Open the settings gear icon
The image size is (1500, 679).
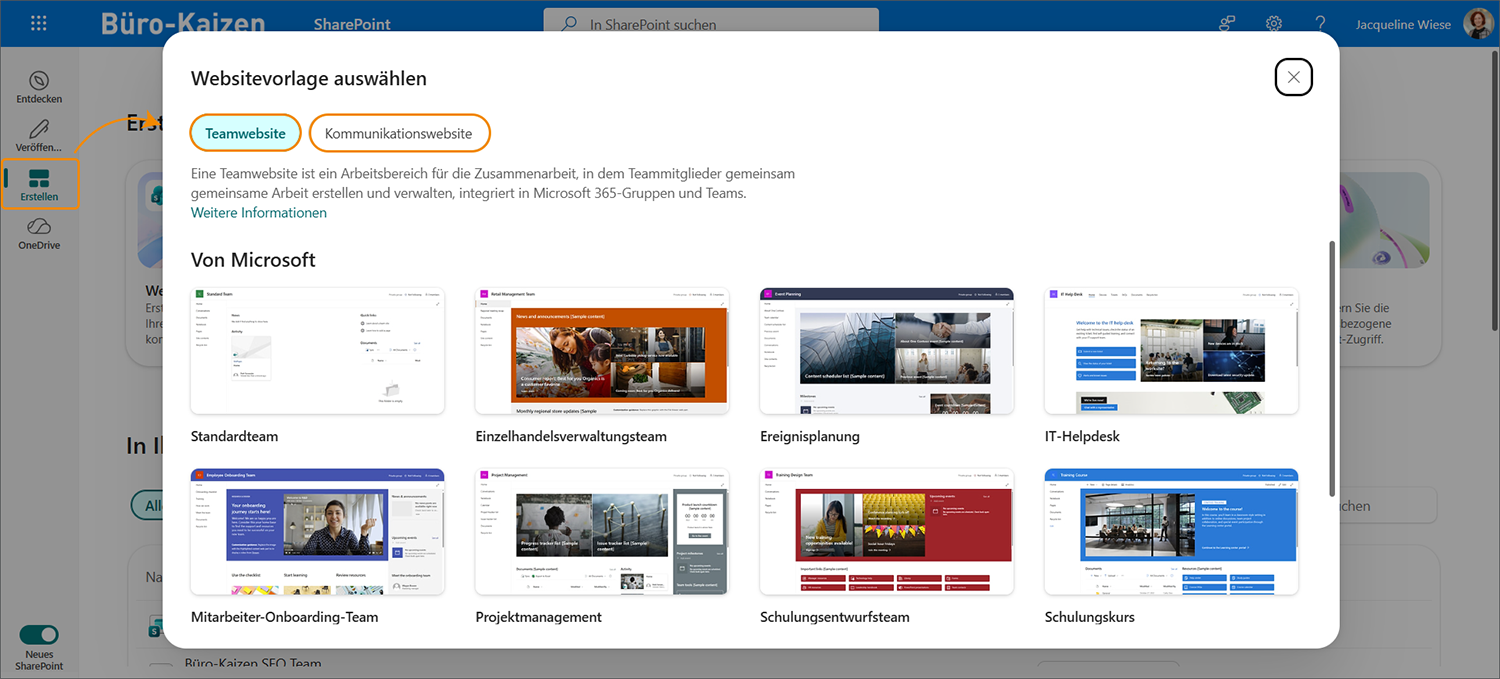click(x=1274, y=24)
